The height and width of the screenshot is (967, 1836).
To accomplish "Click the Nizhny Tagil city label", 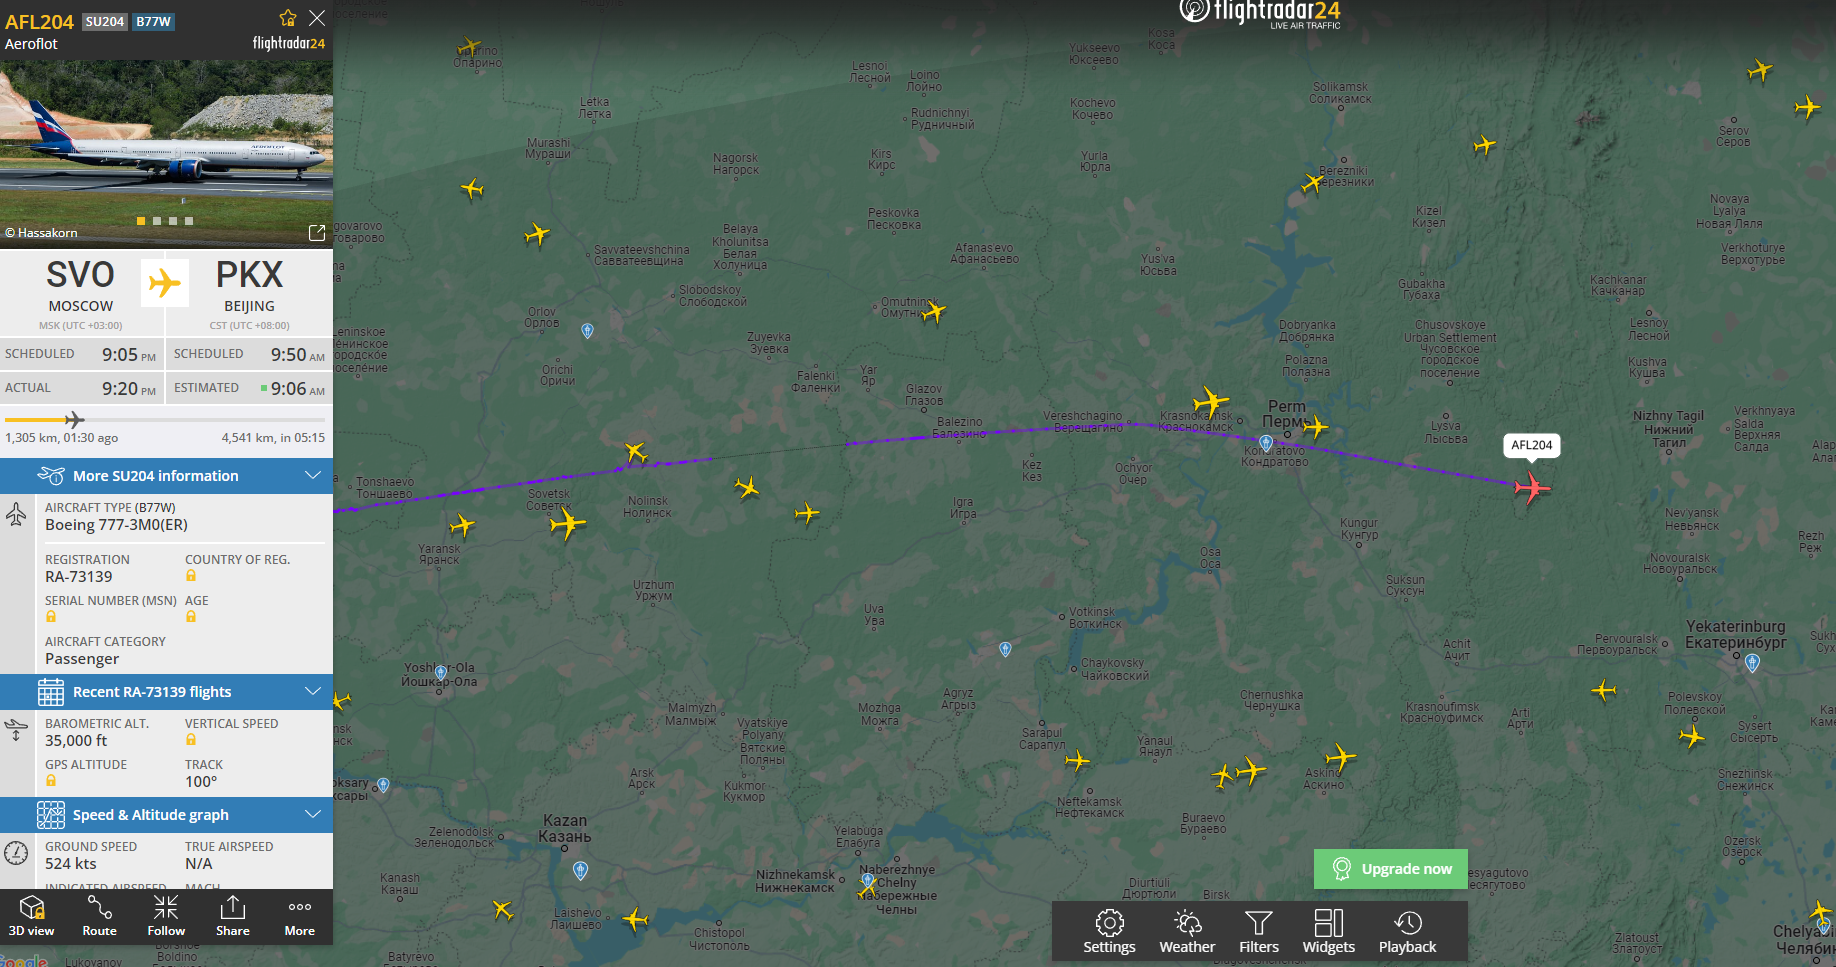I will tap(1668, 429).
